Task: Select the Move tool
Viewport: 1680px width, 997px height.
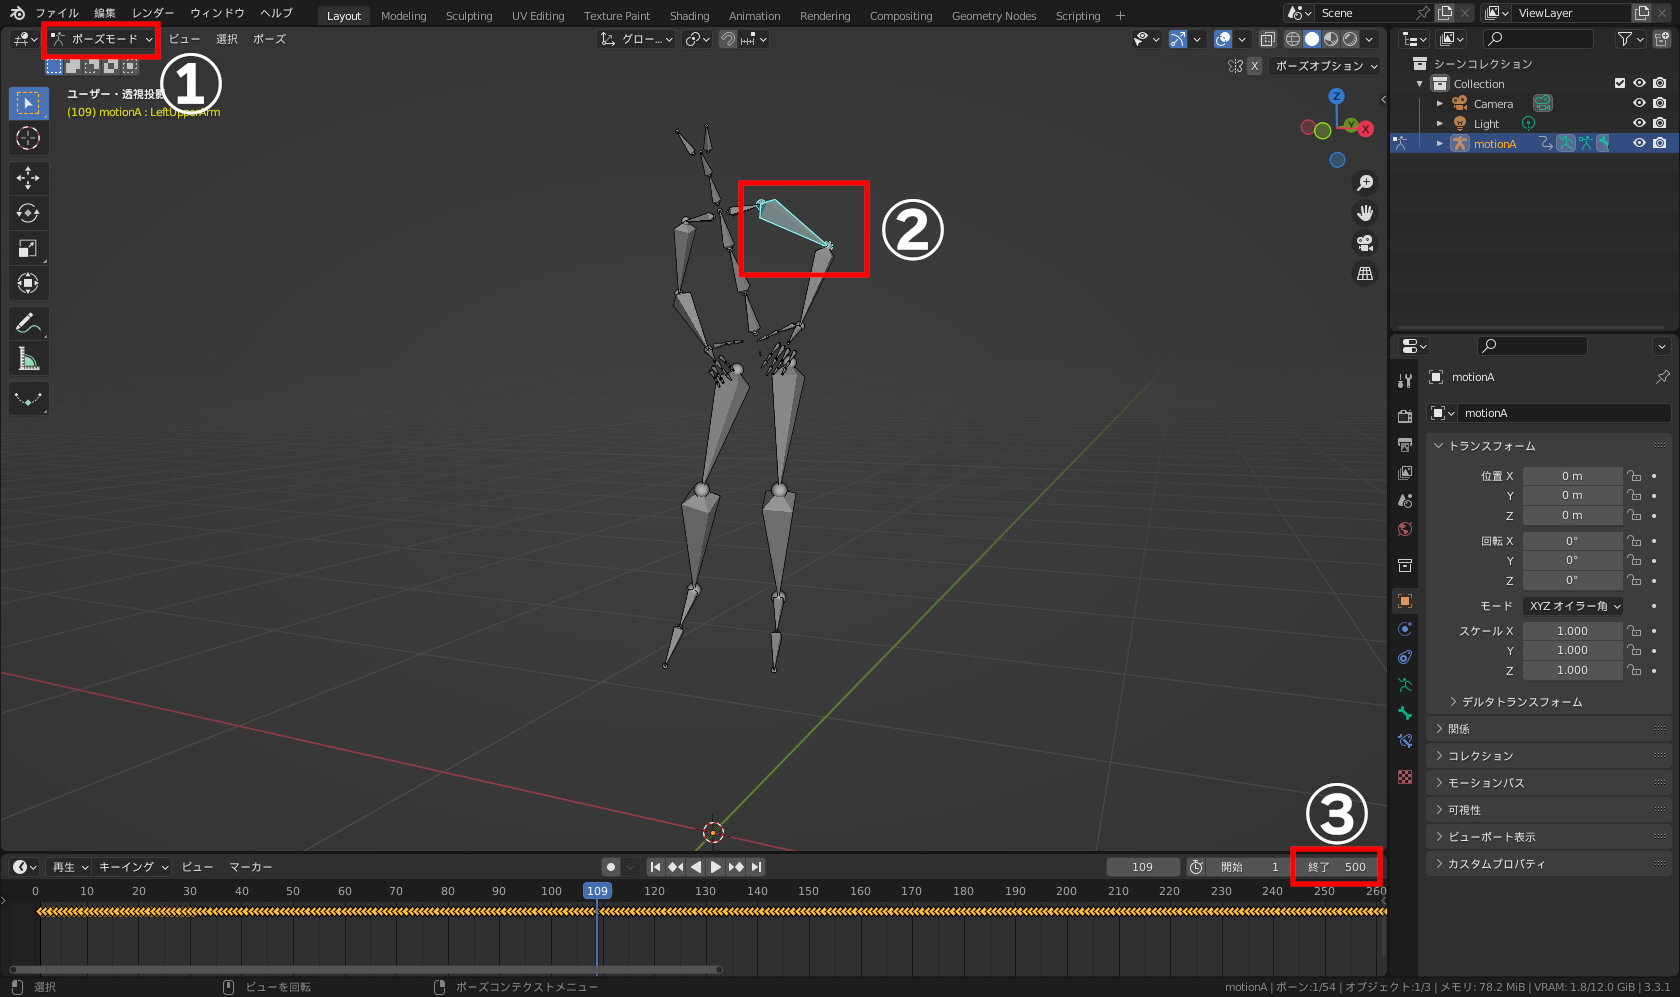Action: [x=28, y=178]
